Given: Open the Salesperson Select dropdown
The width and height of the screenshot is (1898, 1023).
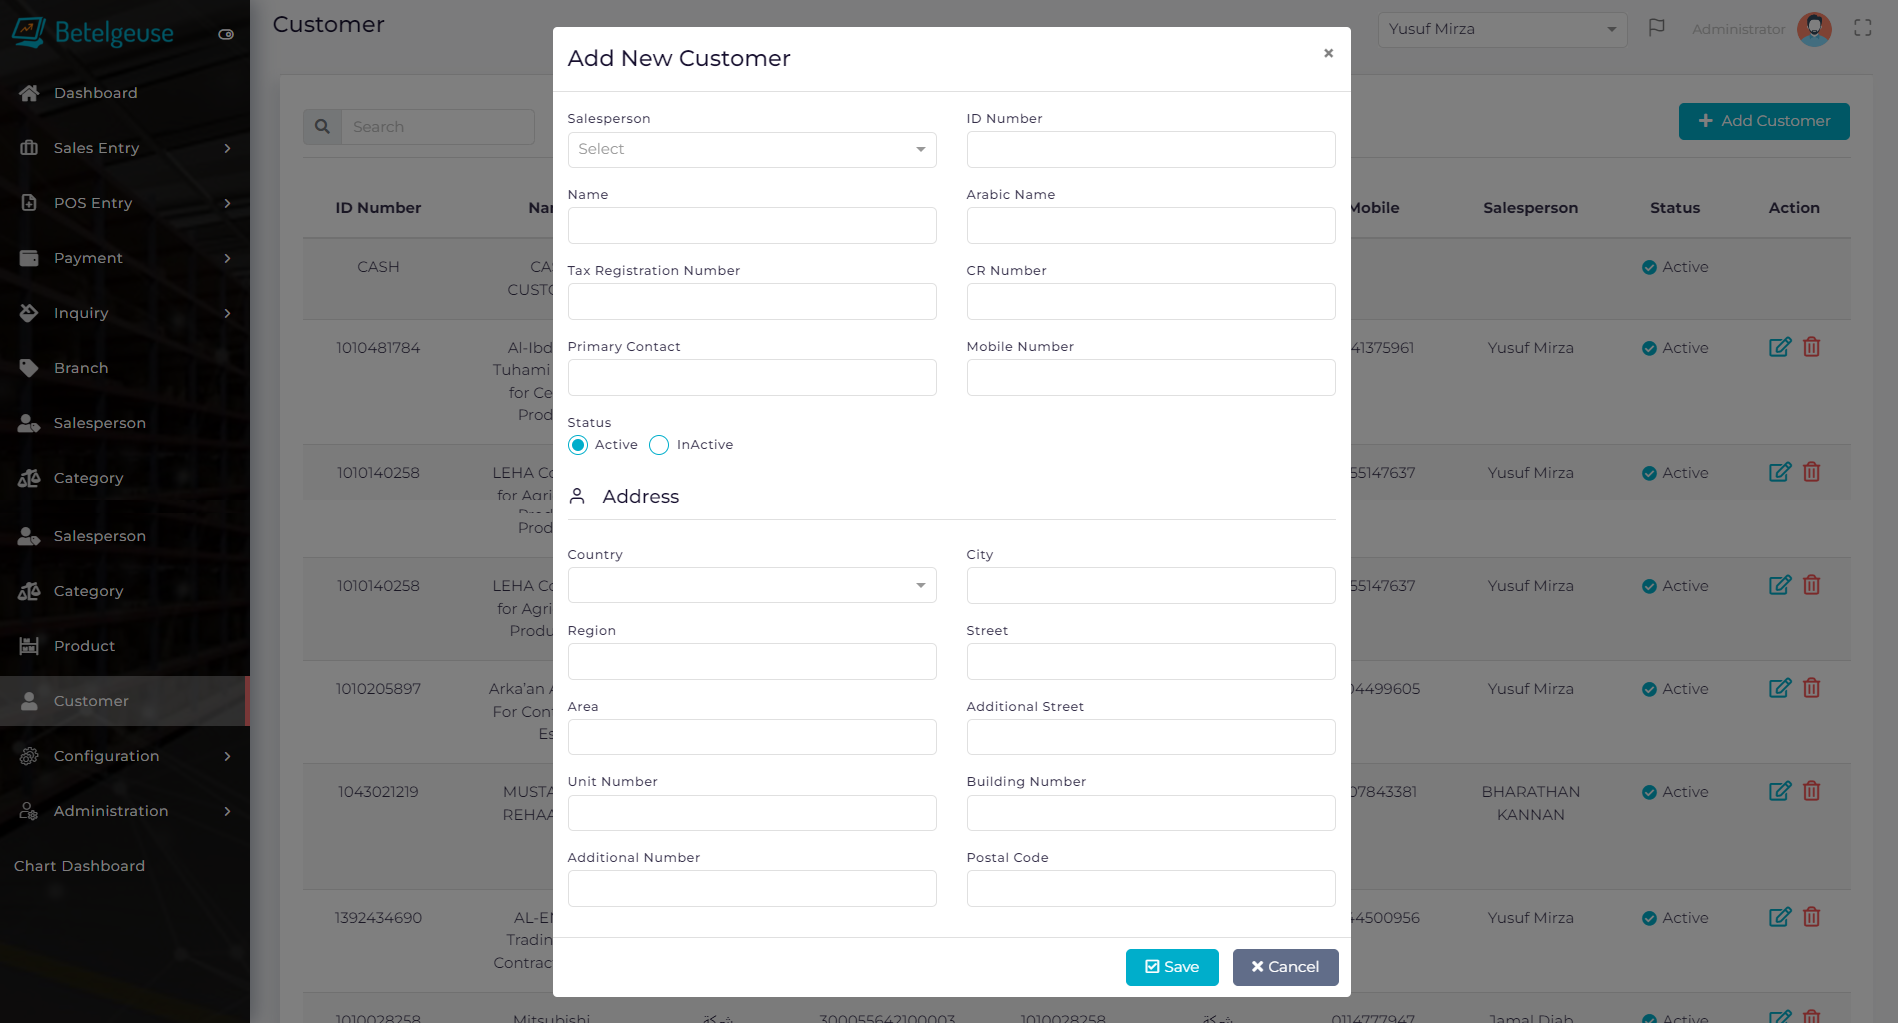Looking at the screenshot, I should point(751,149).
